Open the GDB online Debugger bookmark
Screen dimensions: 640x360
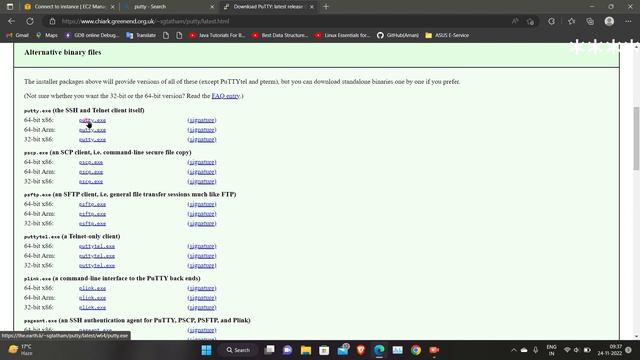click(92, 36)
